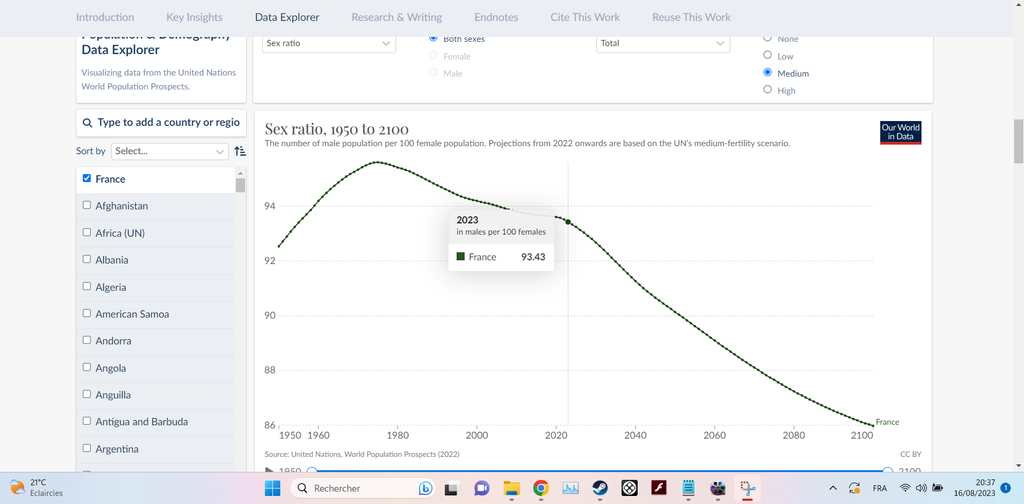Open Google Chrome from the taskbar
1024x504 pixels.
541,488
